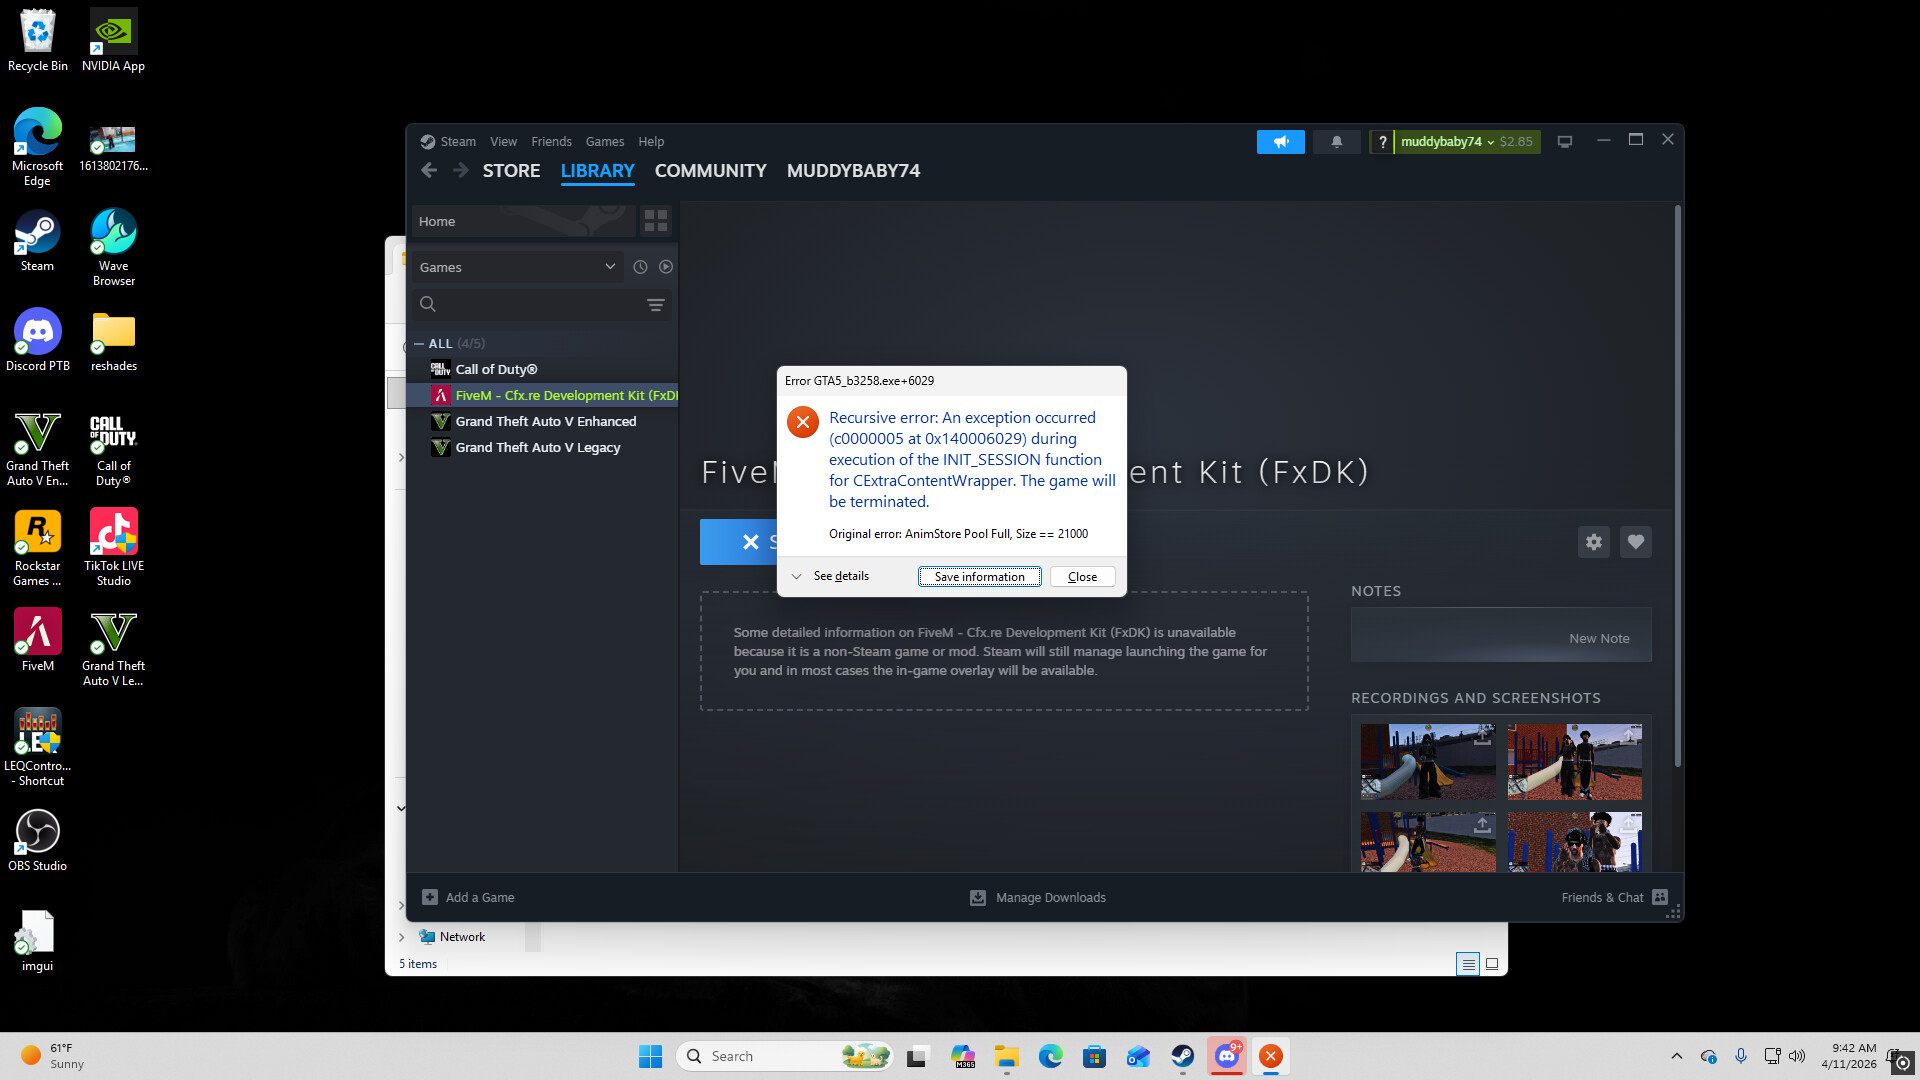
Task: Select Grand Theft Auto V Enhanced entry
Action: click(542, 421)
